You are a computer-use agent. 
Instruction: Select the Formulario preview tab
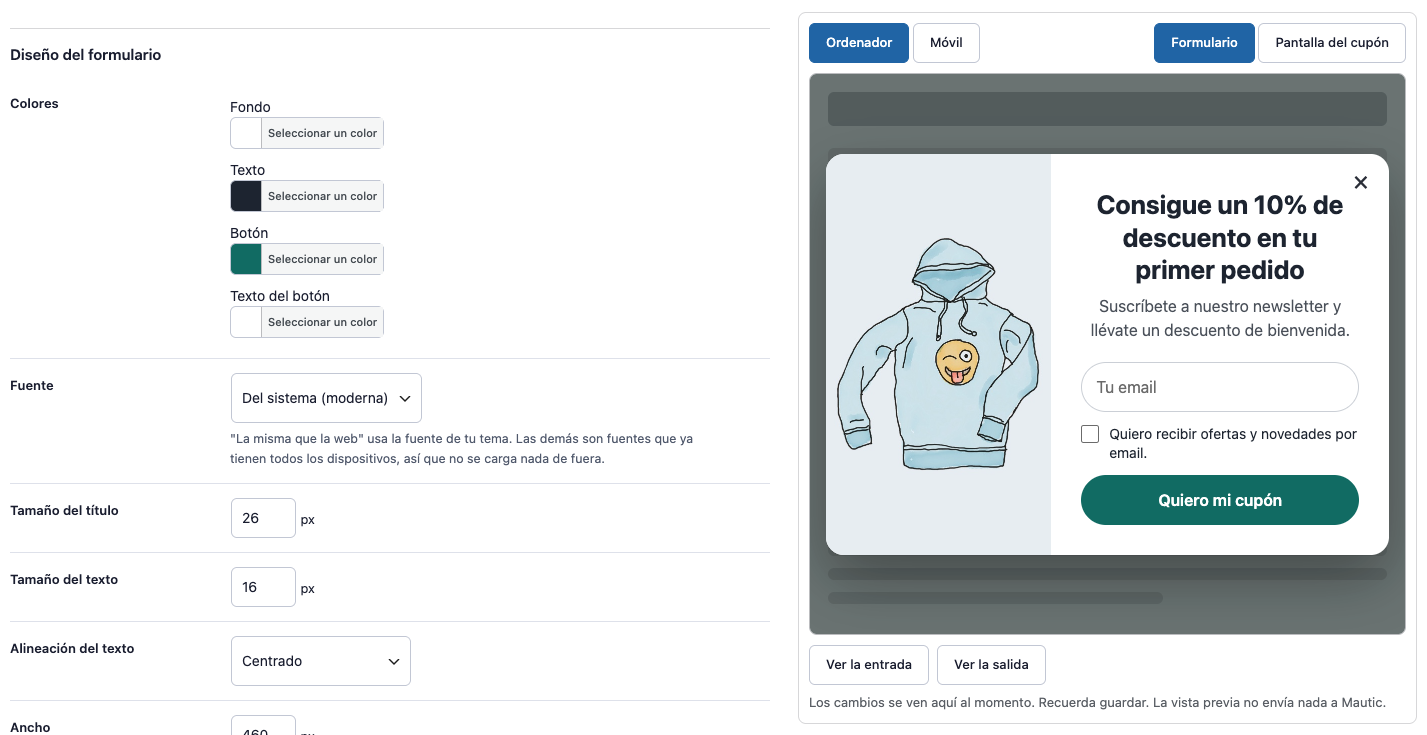coord(1204,43)
